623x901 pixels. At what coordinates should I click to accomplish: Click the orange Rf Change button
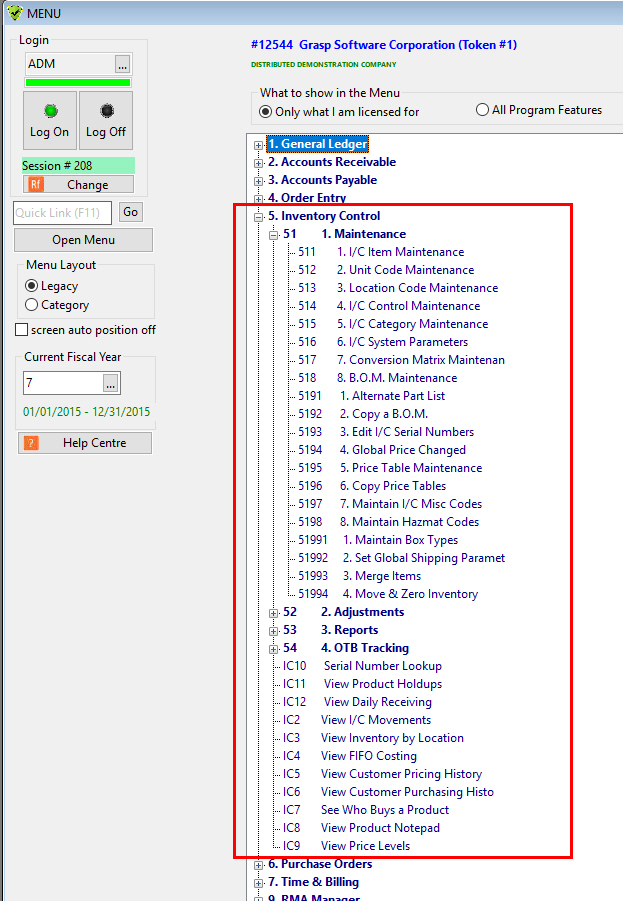[78, 184]
